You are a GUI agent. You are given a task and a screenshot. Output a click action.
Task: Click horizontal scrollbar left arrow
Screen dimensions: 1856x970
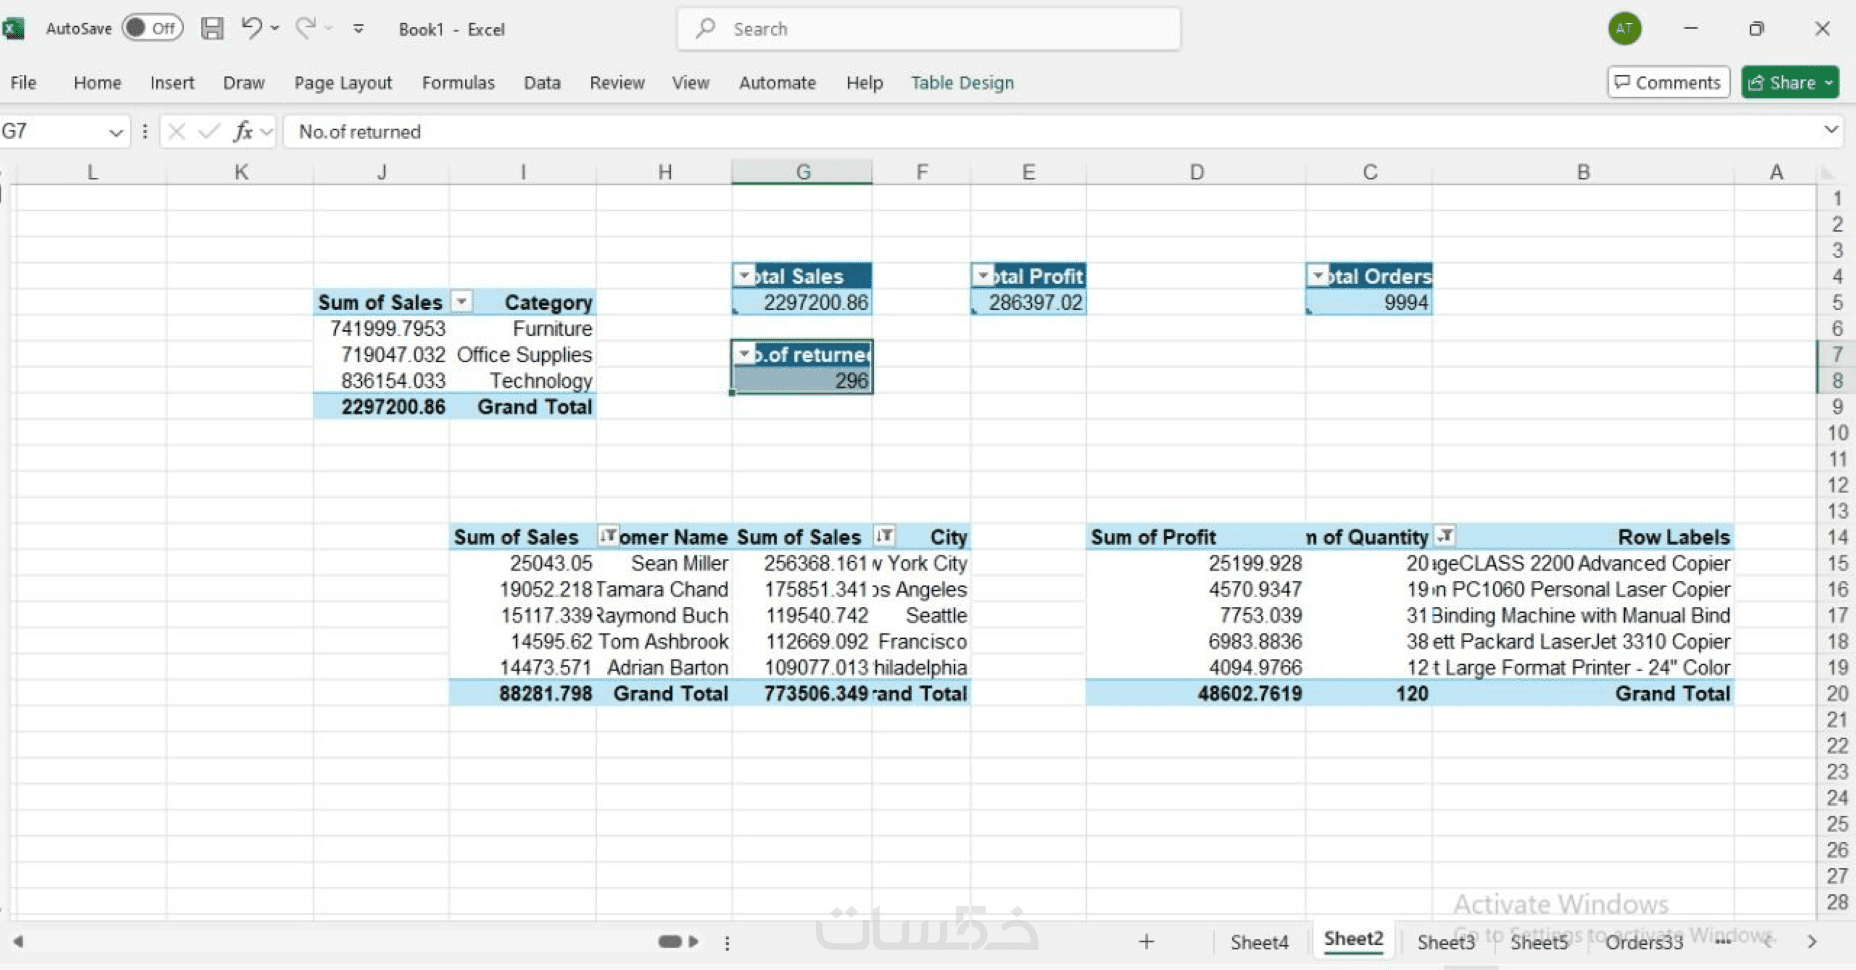pos(18,941)
